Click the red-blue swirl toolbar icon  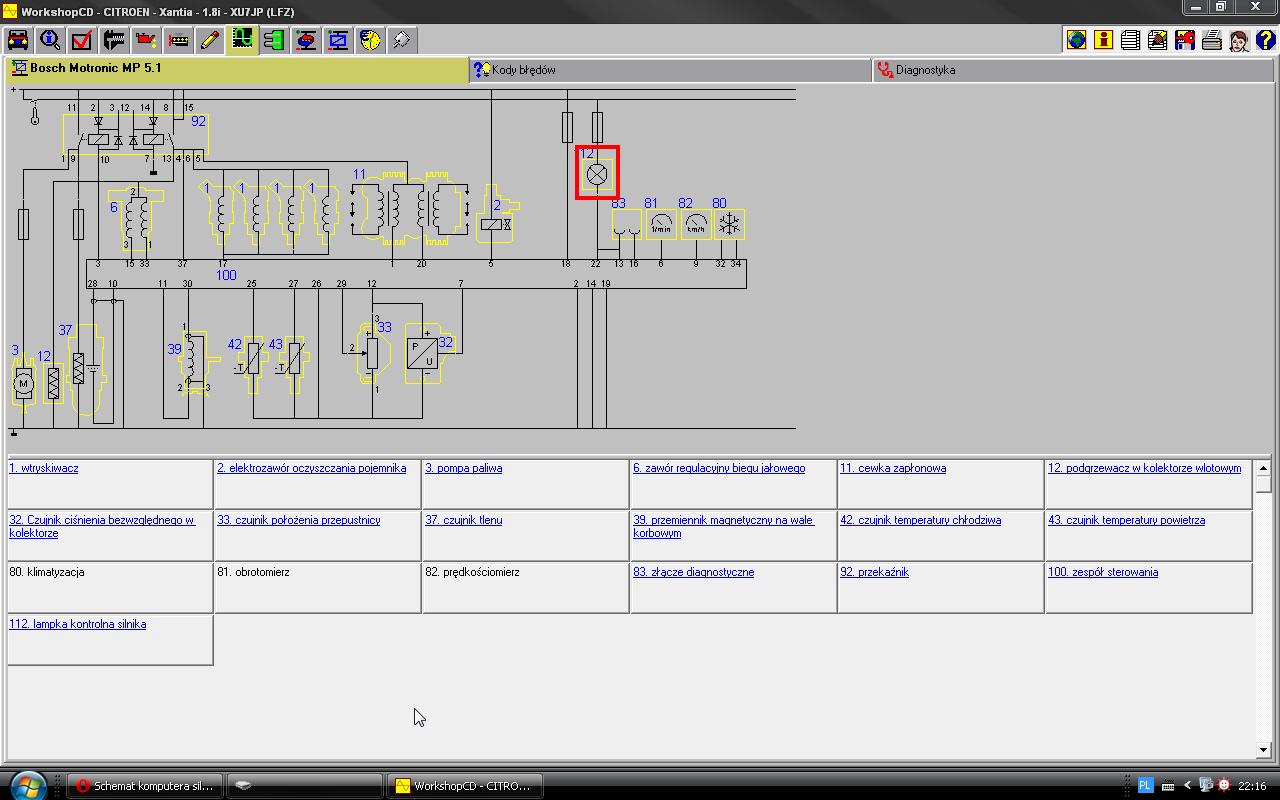click(306, 40)
